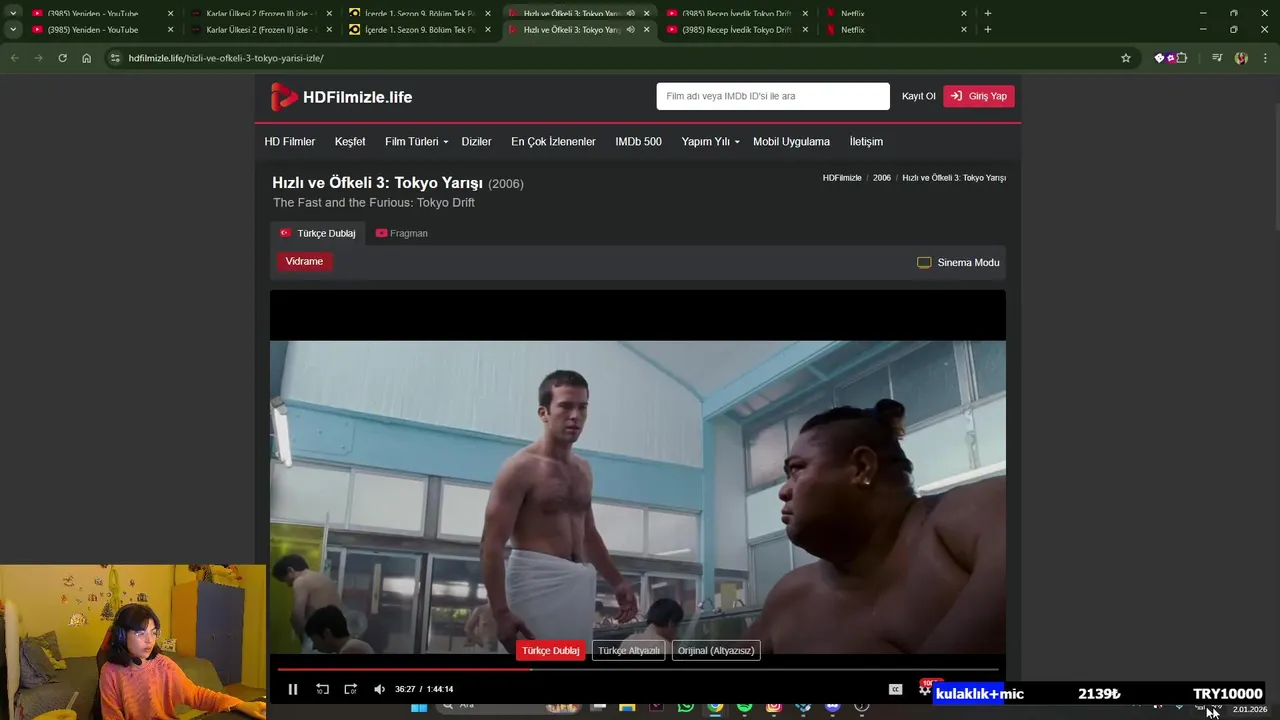Screen dimensions: 1280x720
Task: Open HD Filmler menu item
Action: click(290, 142)
